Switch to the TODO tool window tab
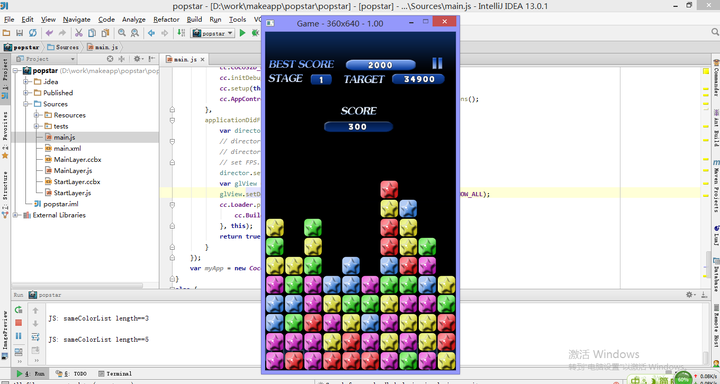Image resolution: width=720 pixels, height=384 pixels. pos(70,373)
